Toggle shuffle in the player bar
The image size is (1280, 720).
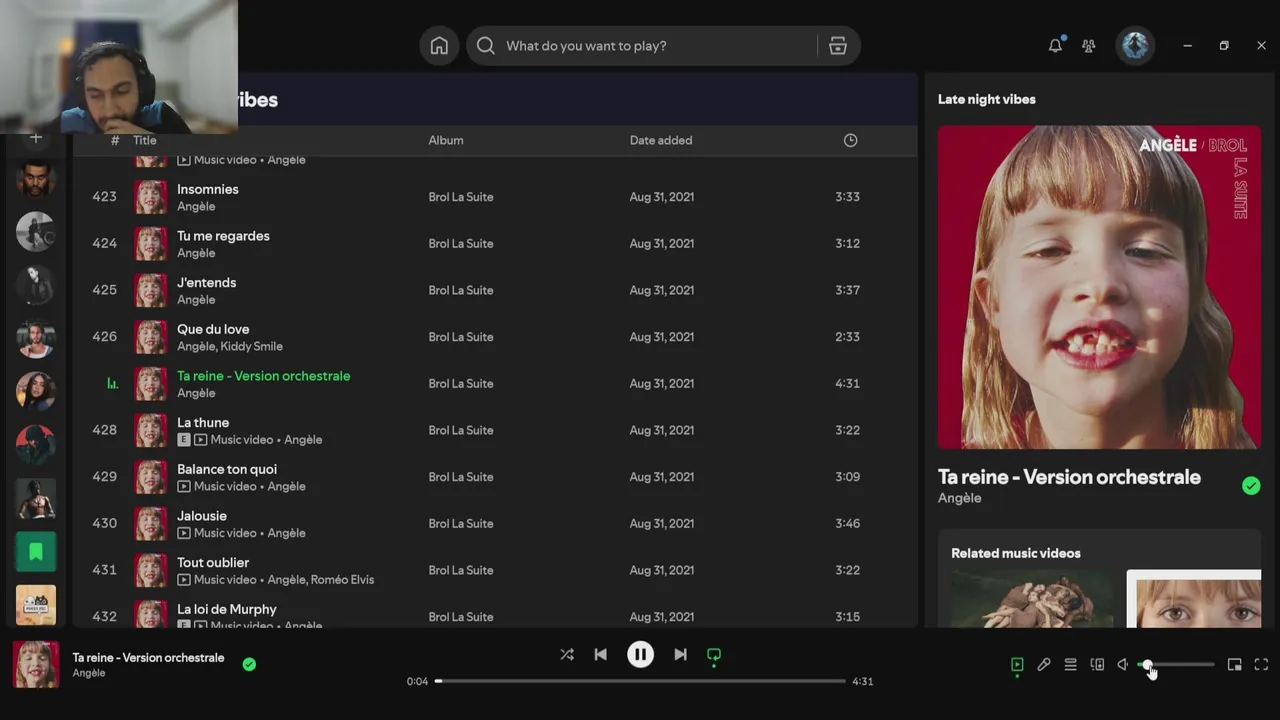coord(567,655)
